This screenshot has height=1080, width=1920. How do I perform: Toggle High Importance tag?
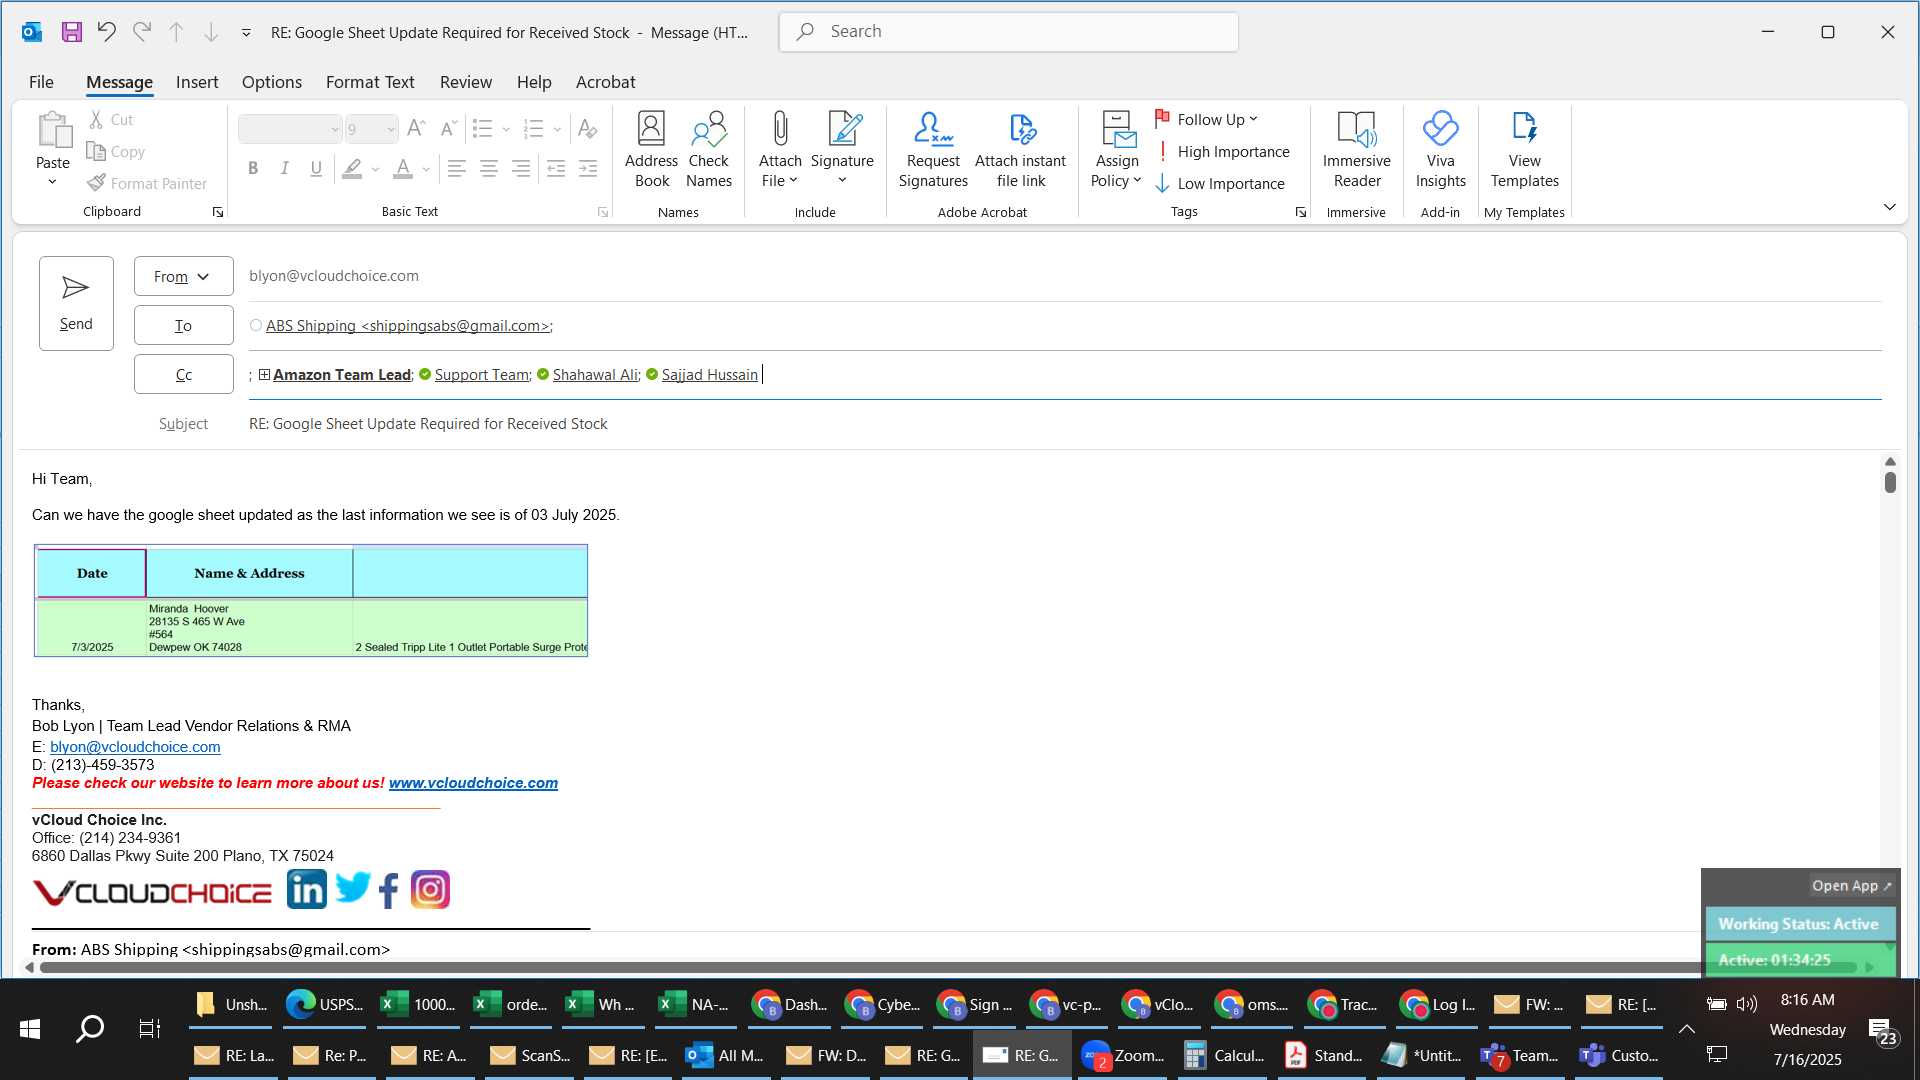coord(1222,151)
